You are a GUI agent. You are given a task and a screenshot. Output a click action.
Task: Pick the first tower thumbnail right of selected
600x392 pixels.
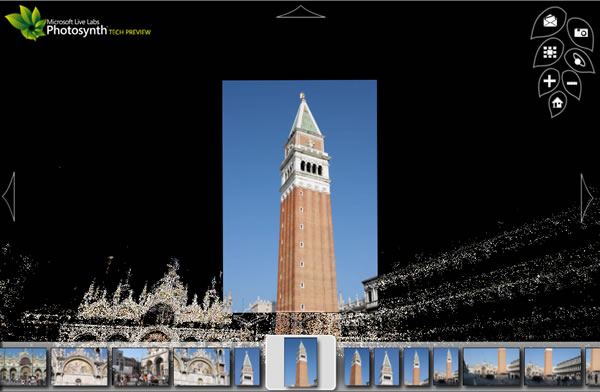pos(356,366)
